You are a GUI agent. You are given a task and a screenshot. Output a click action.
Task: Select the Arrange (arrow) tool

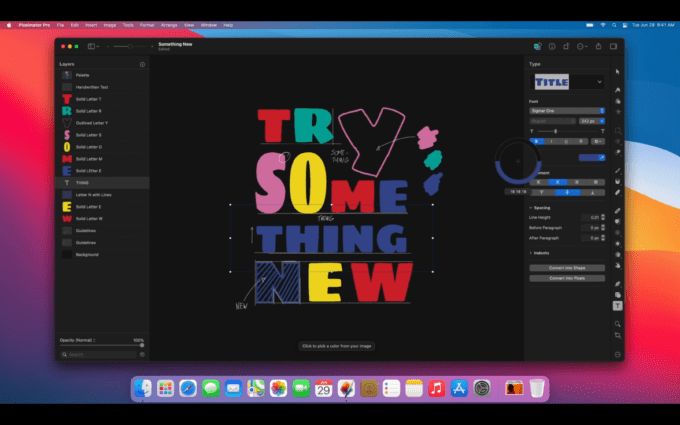click(618, 72)
